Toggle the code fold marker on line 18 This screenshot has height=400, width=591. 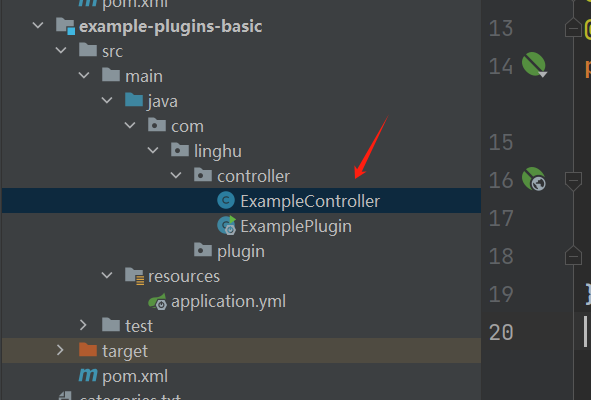[573, 255]
